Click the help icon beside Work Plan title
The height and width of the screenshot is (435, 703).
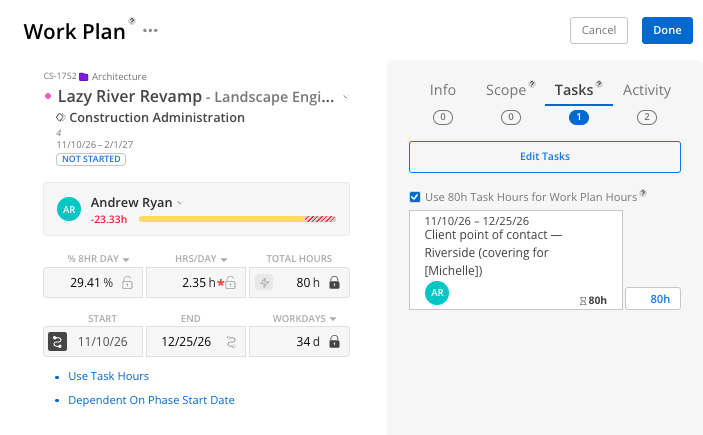(x=132, y=21)
